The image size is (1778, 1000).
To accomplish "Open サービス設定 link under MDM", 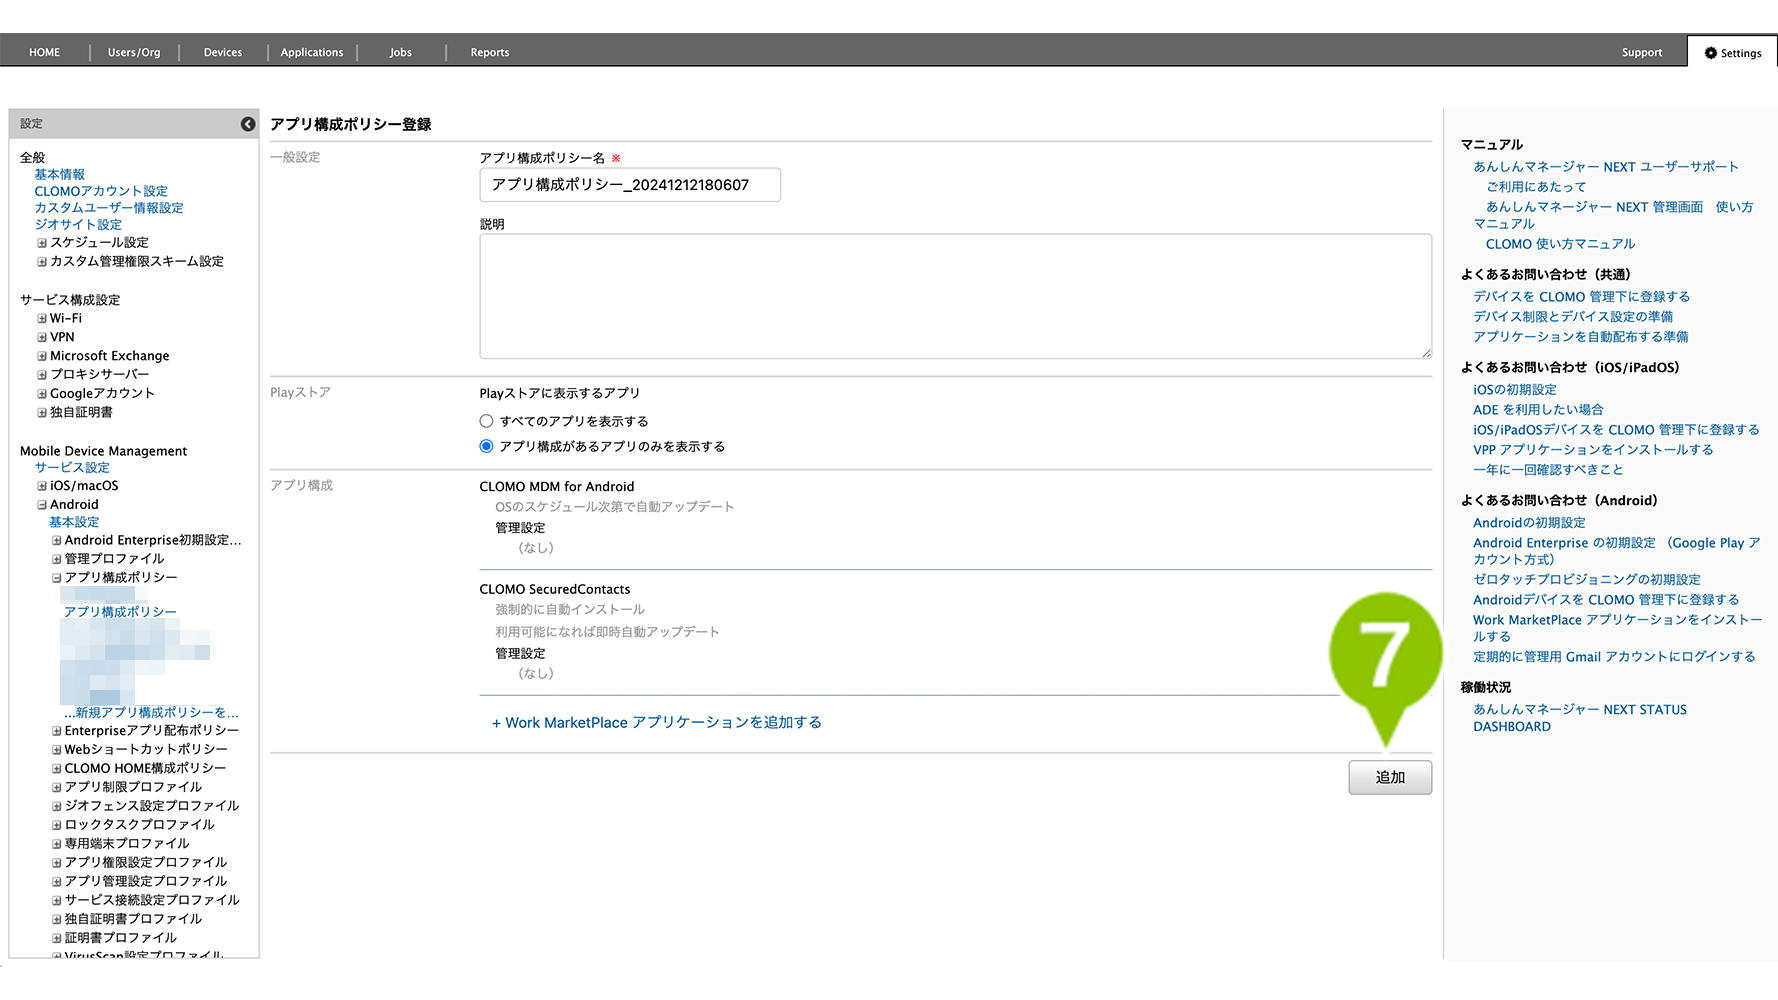I will (72, 468).
